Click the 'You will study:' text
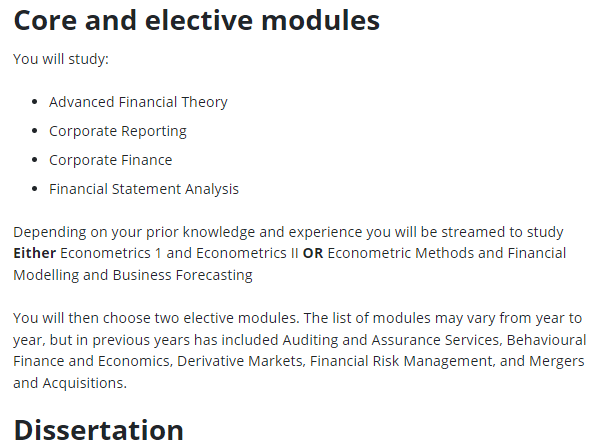The height and width of the screenshot is (448, 603). (x=61, y=59)
